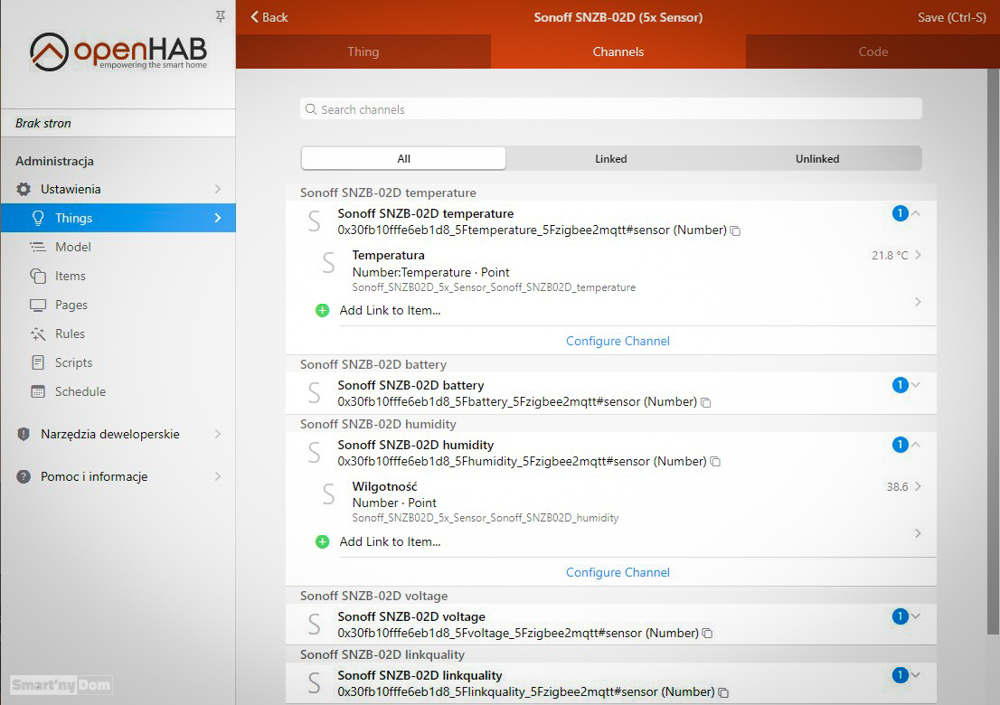Switch to the Channels tab

click(618, 52)
